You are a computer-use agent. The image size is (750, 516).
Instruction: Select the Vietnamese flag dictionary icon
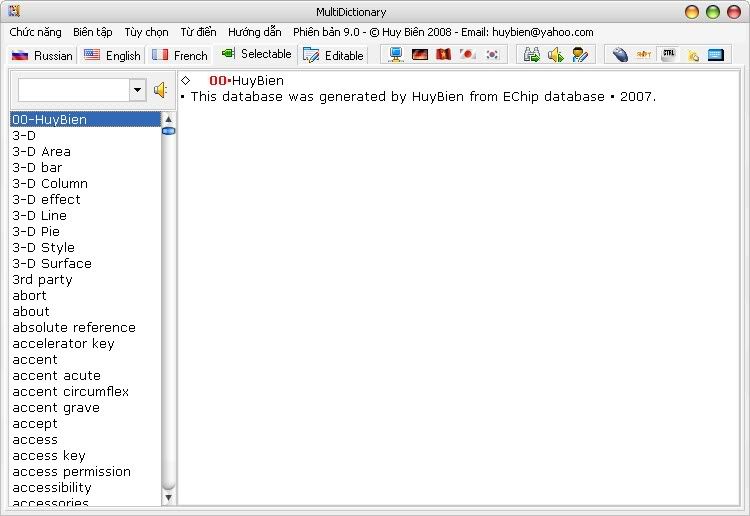(444, 54)
